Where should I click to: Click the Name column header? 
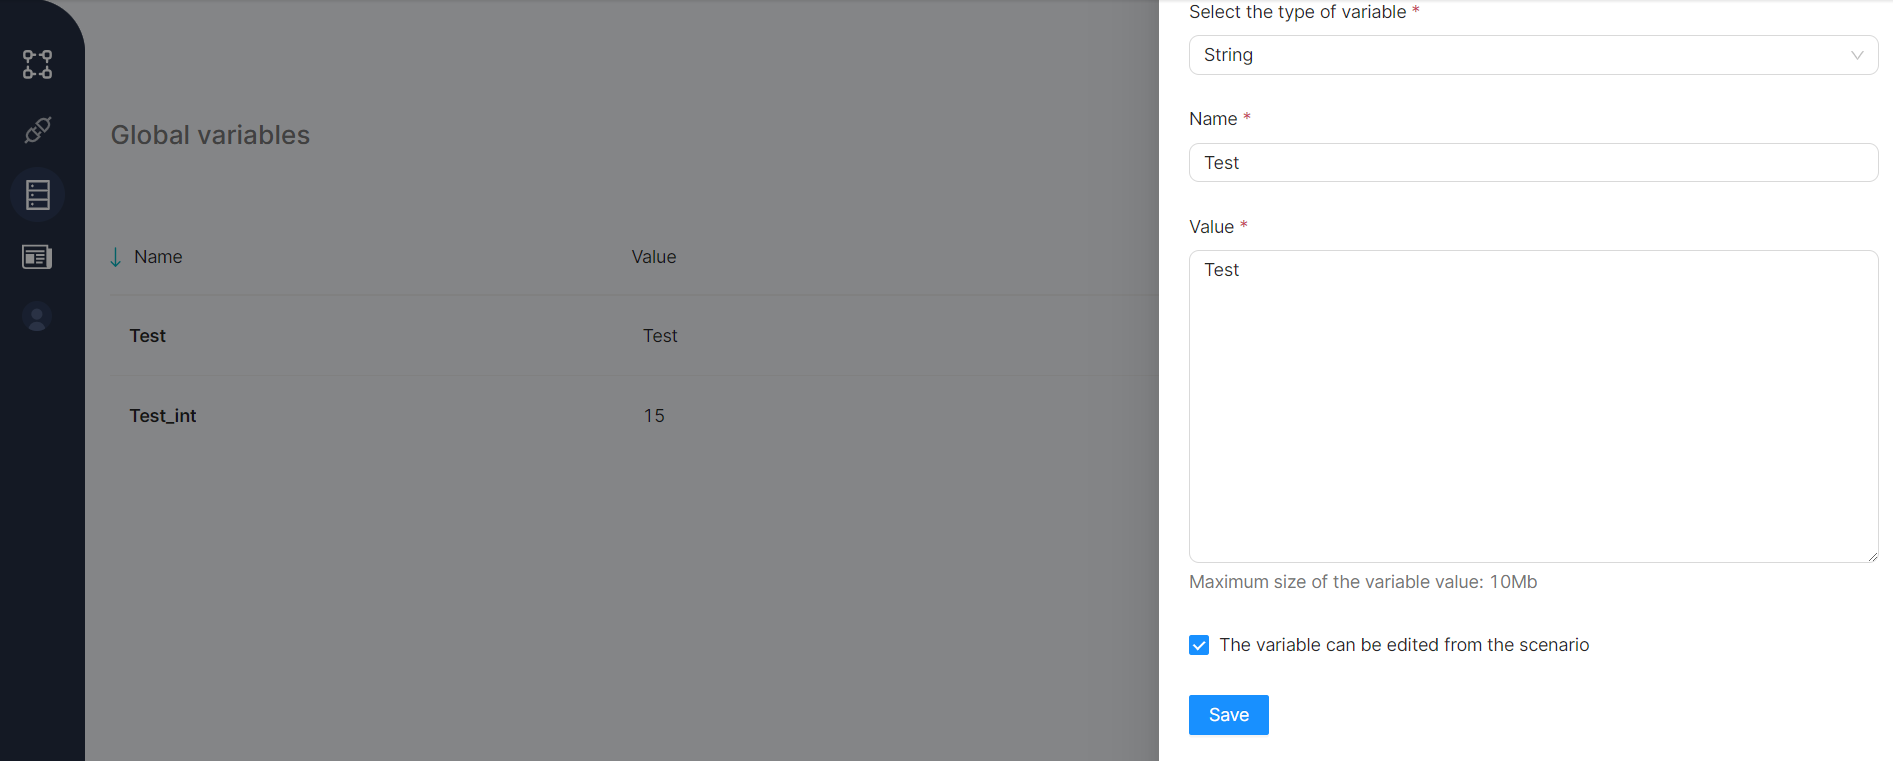(158, 257)
